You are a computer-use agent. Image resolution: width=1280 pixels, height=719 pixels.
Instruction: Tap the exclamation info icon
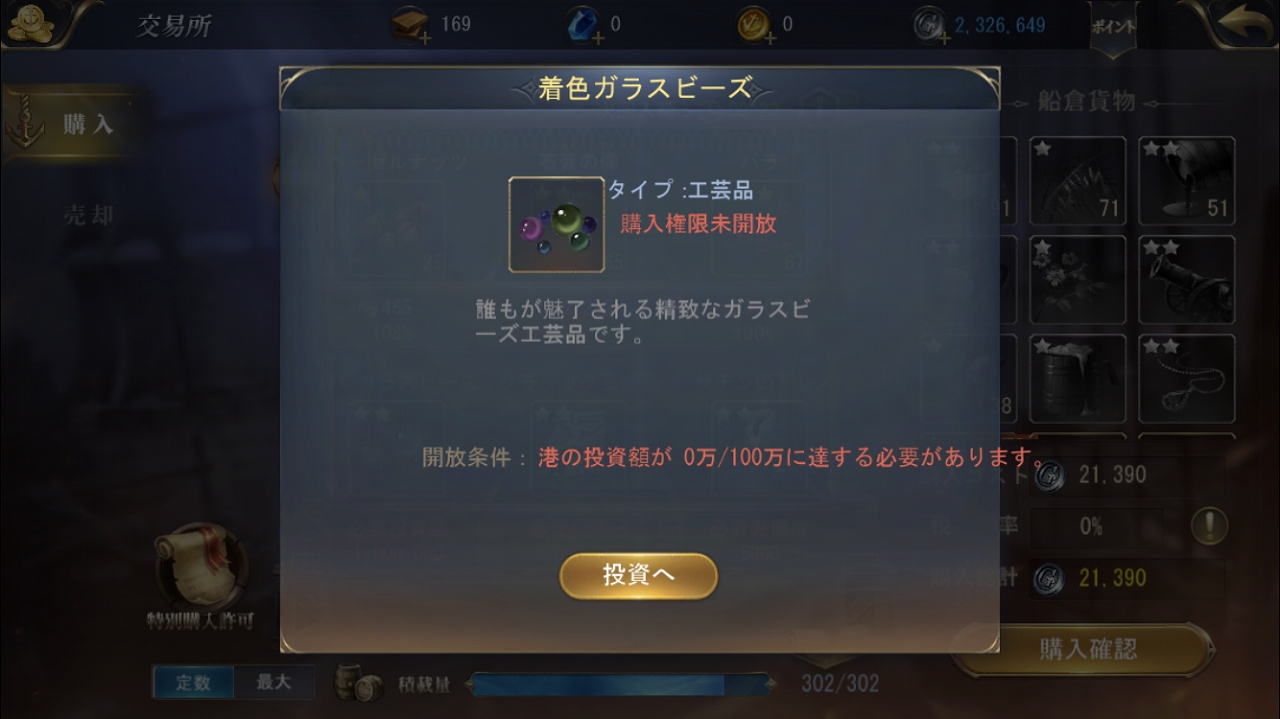point(1209,526)
